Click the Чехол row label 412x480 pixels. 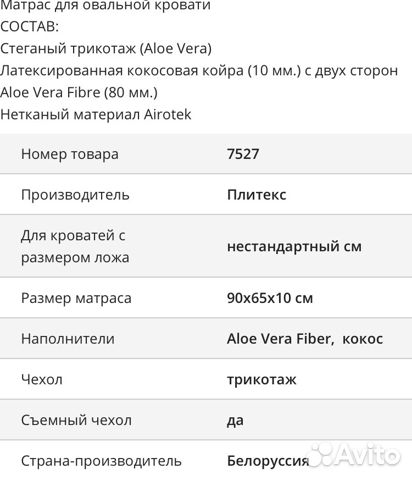[x=42, y=380]
